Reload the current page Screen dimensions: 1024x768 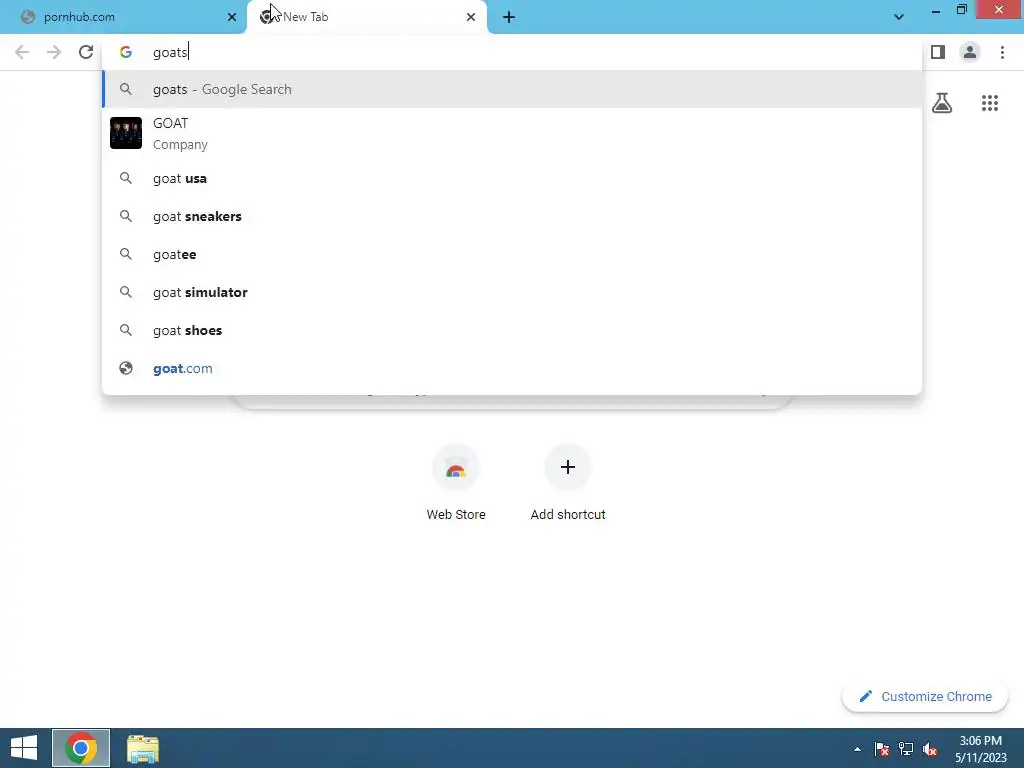(86, 52)
